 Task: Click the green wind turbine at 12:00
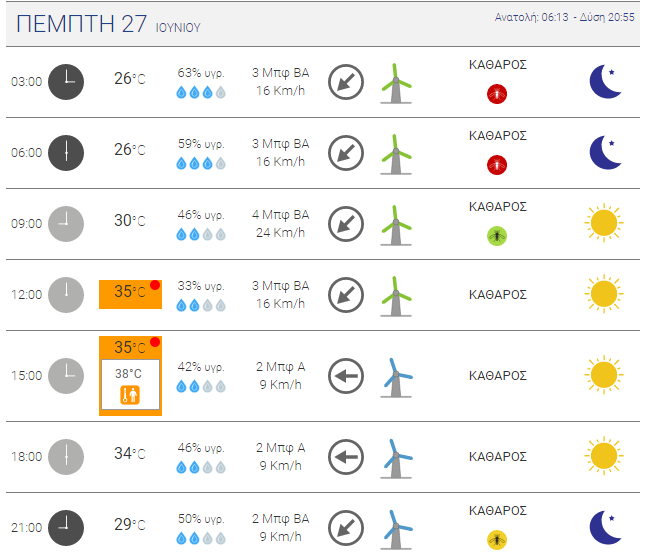[396, 296]
